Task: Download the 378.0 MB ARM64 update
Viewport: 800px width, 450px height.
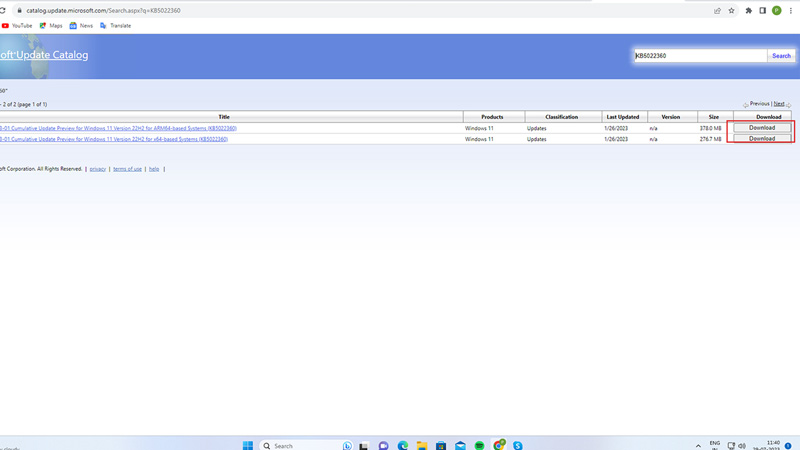Action: click(762, 128)
